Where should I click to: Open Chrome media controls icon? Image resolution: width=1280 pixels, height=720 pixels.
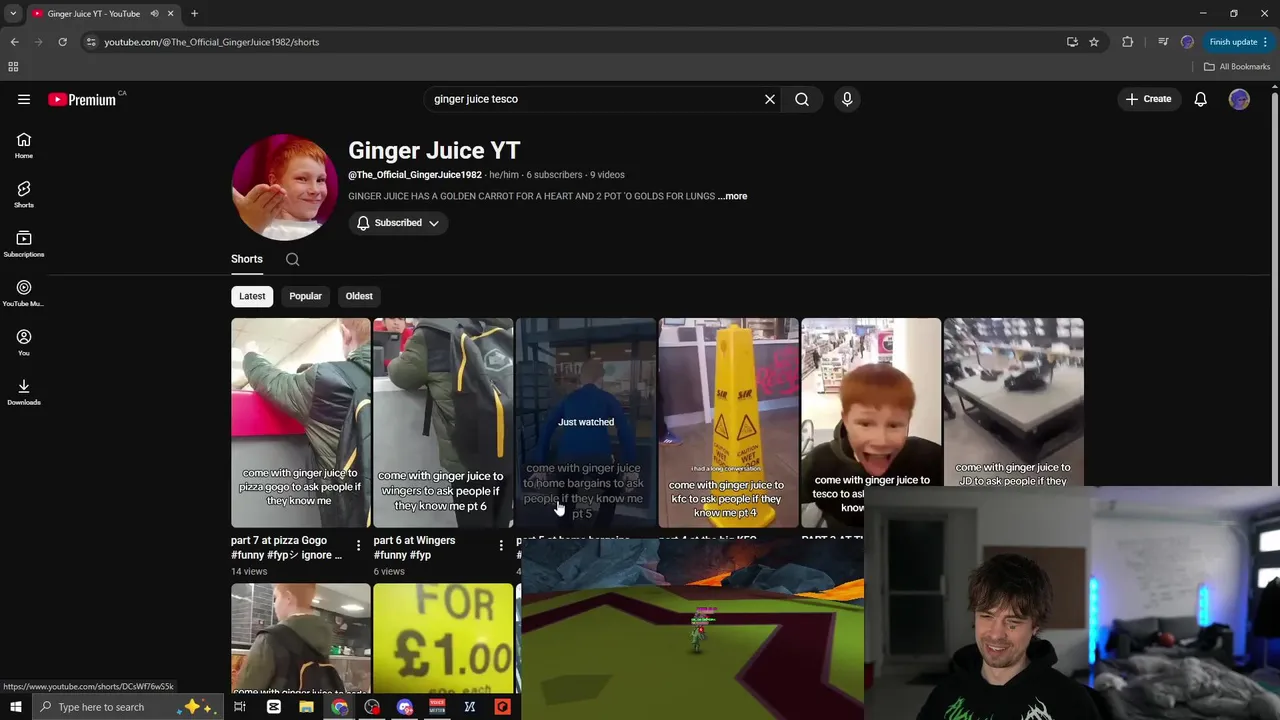pos(1163,42)
